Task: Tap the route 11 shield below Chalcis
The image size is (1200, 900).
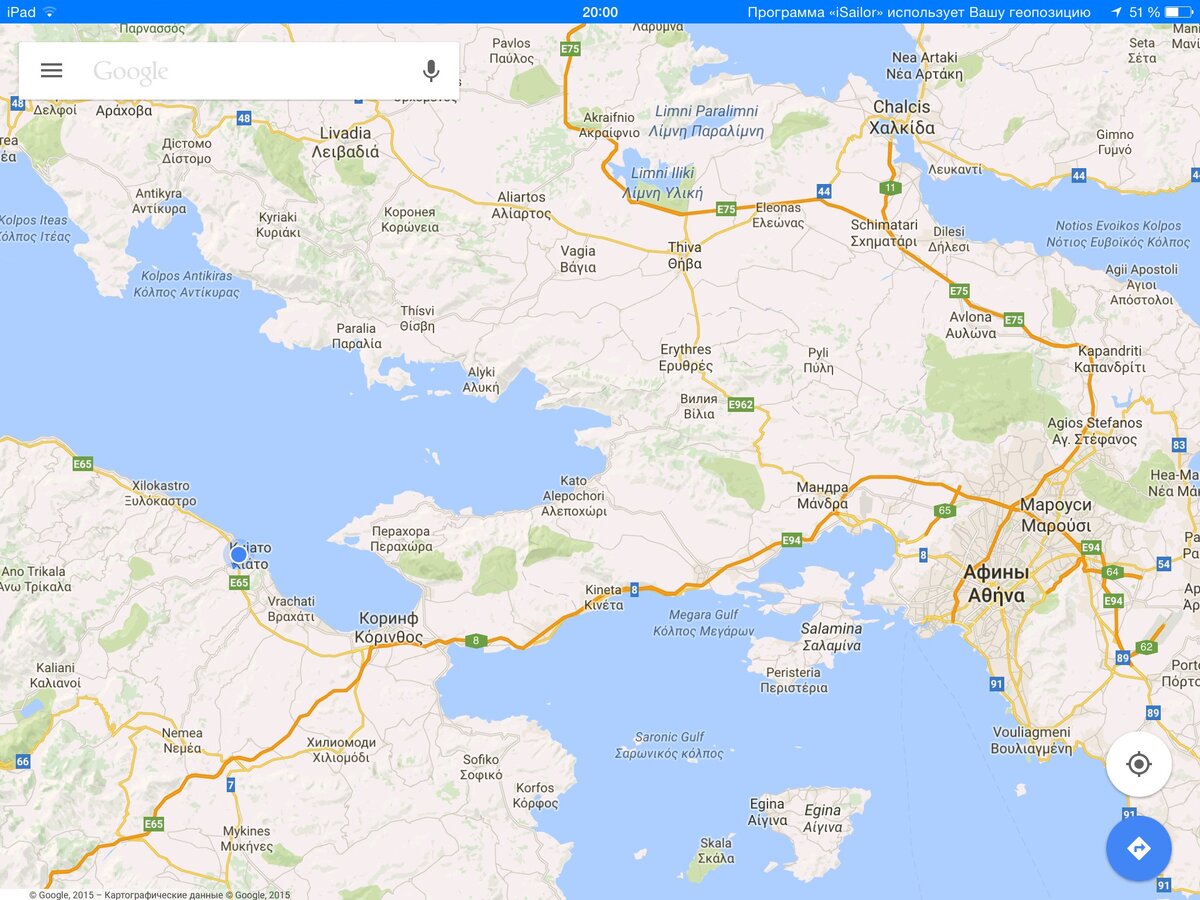Action: (890, 187)
